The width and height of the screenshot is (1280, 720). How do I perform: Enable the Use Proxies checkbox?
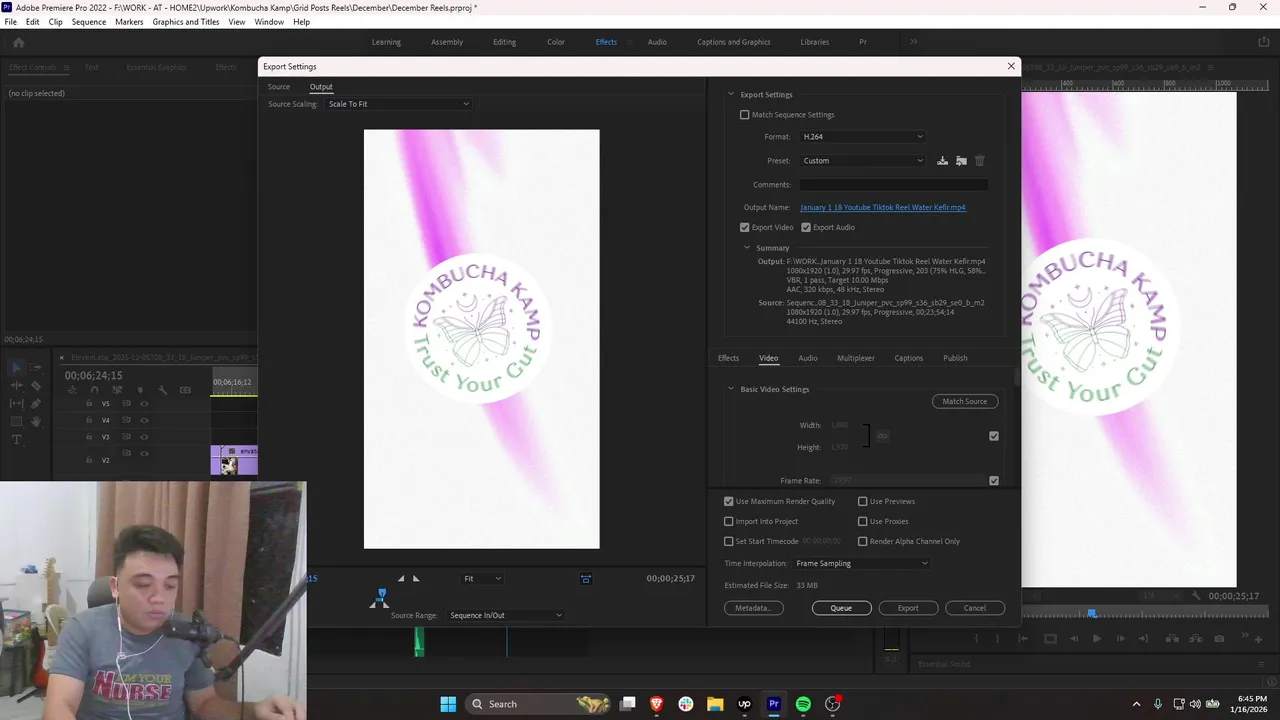pos(863,521)
